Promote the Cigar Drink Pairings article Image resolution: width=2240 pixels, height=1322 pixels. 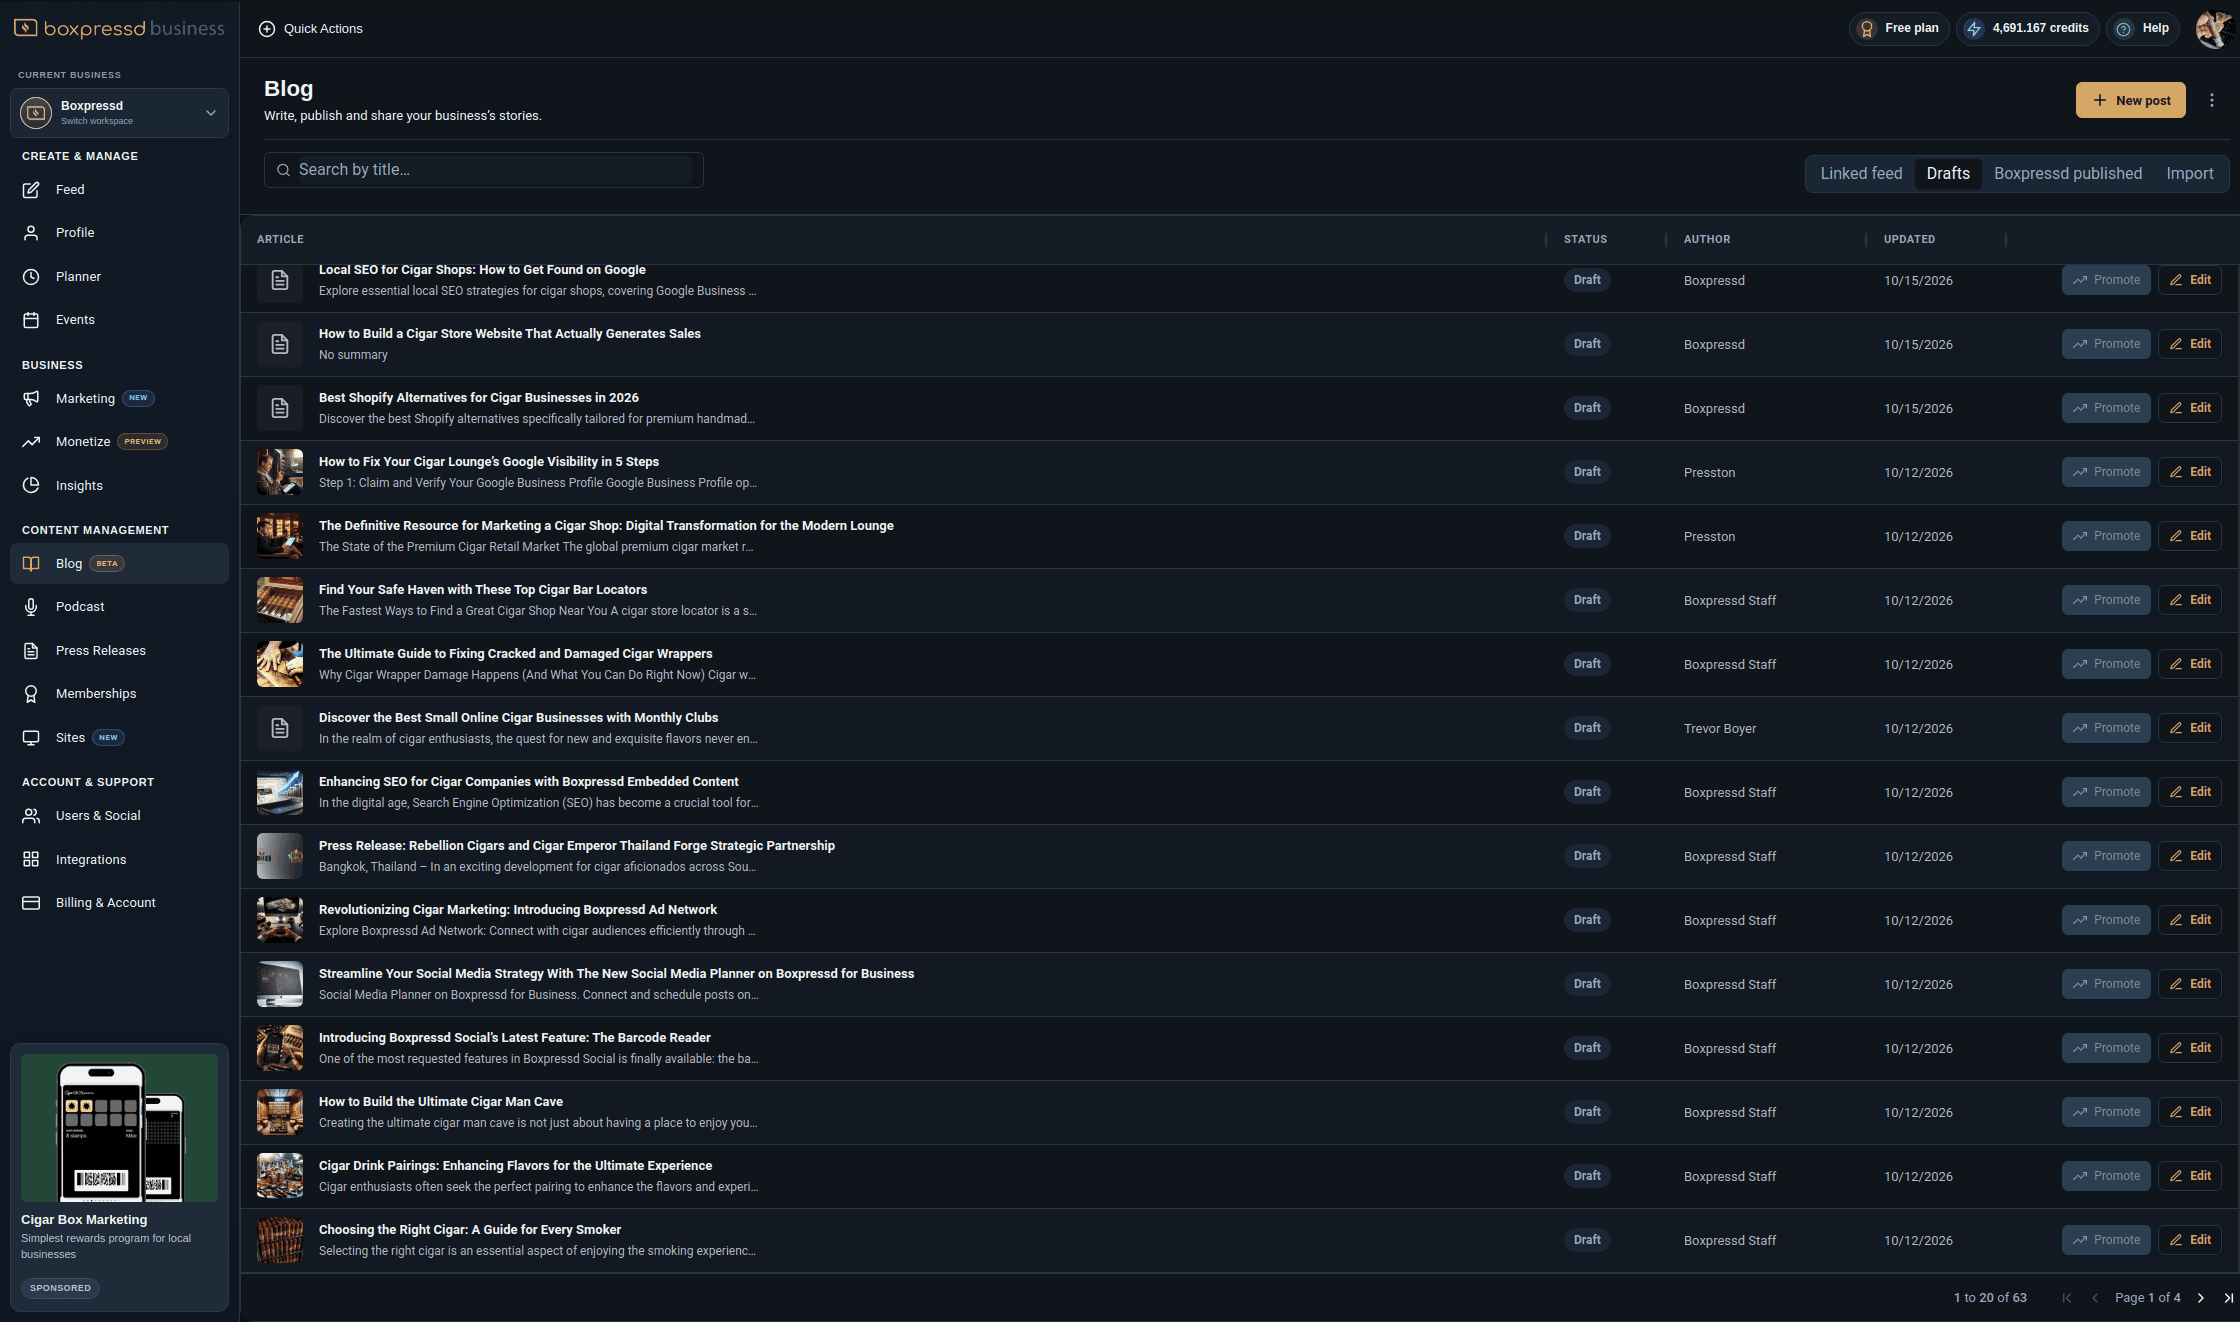coord(2106,1176)
